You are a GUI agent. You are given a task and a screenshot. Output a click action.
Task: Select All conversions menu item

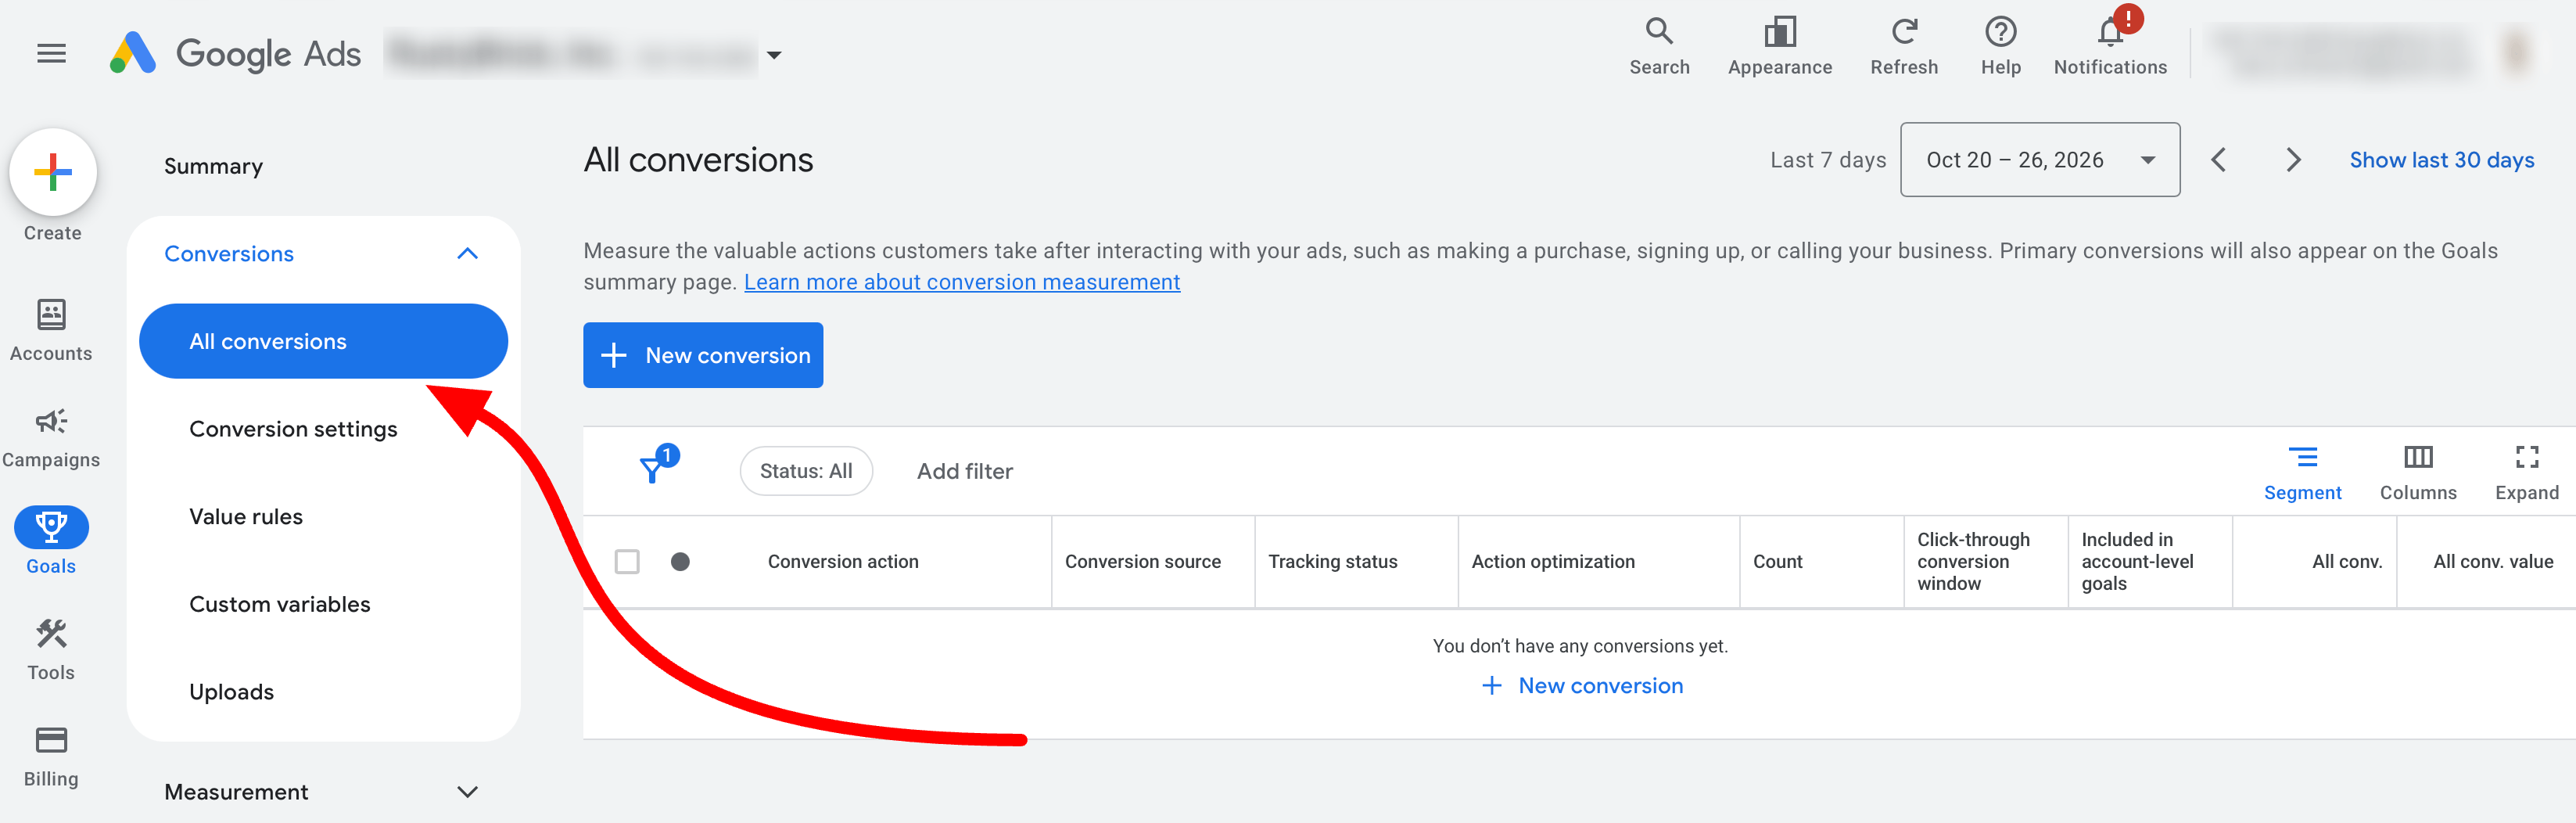coord(323,341)
